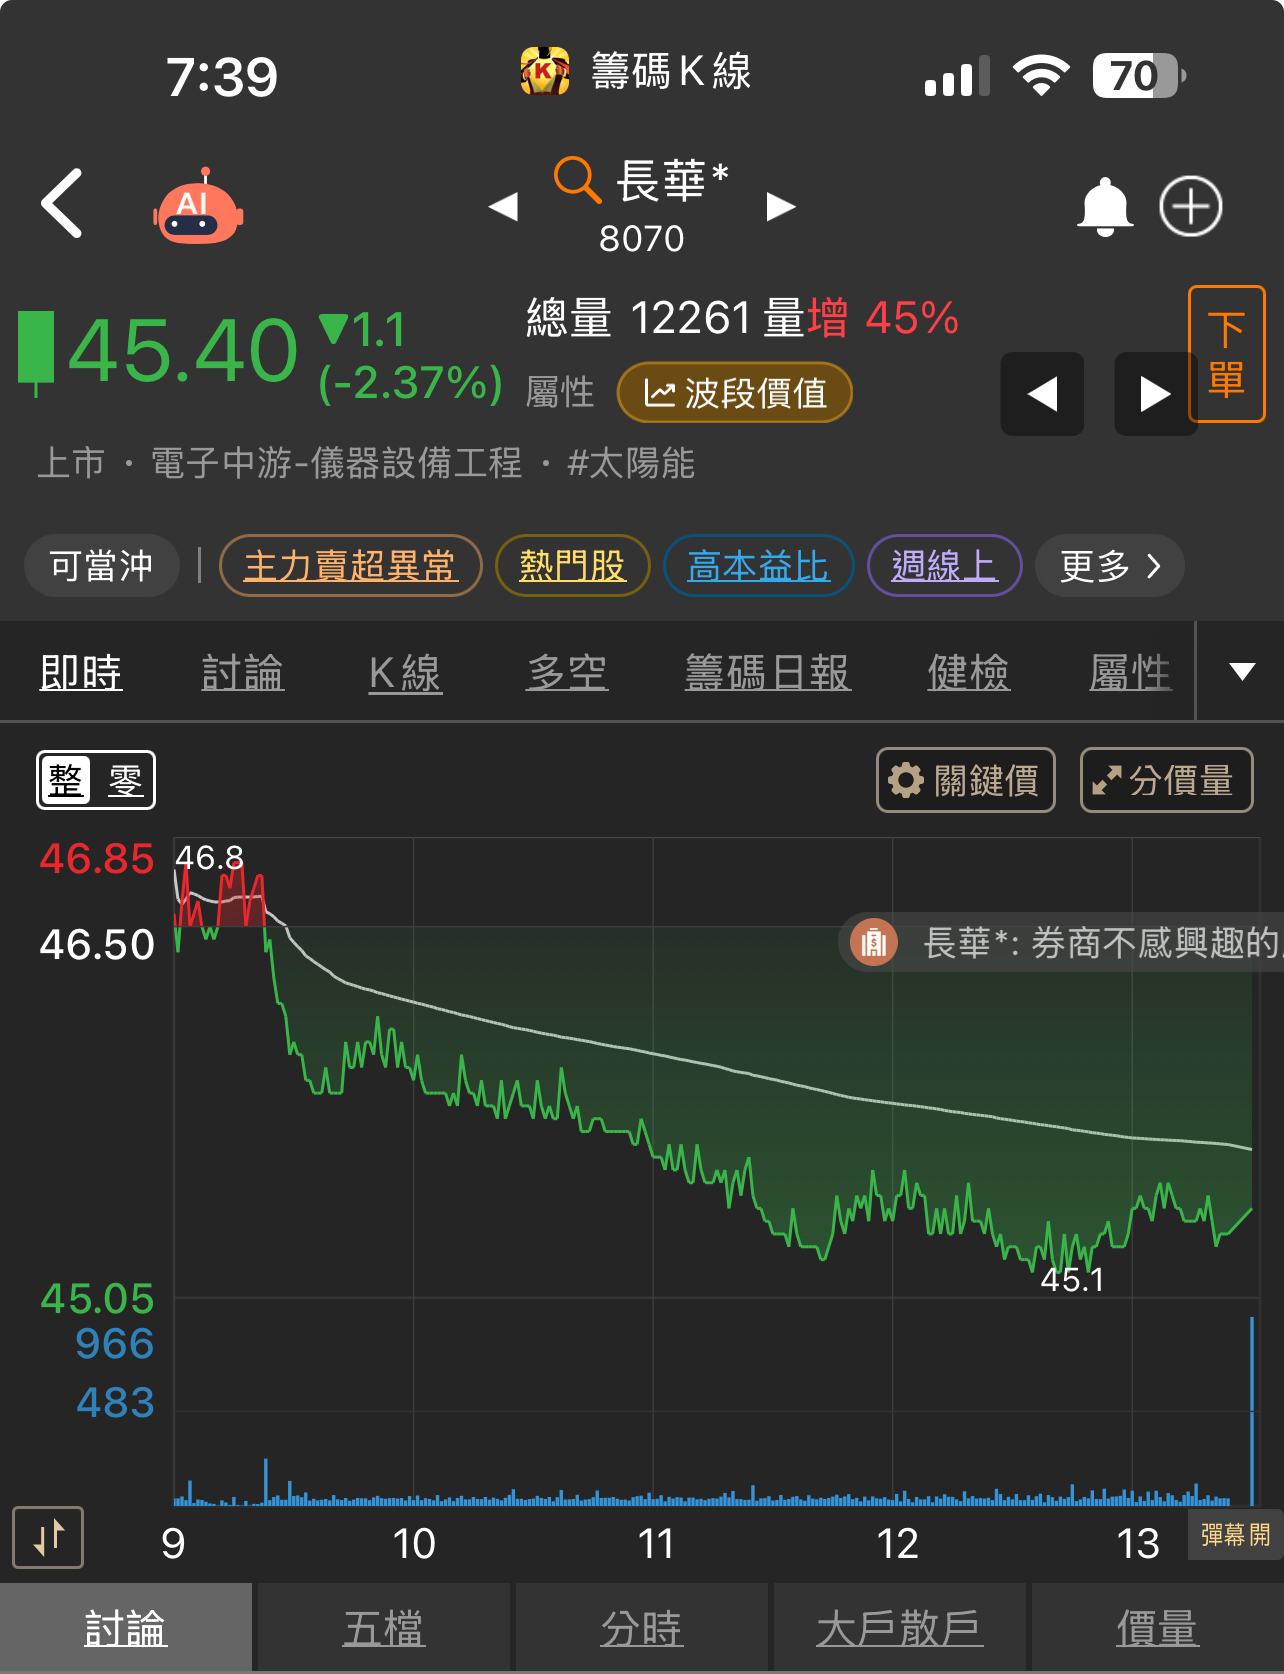Tap the current price 45.40

[183, 351]
